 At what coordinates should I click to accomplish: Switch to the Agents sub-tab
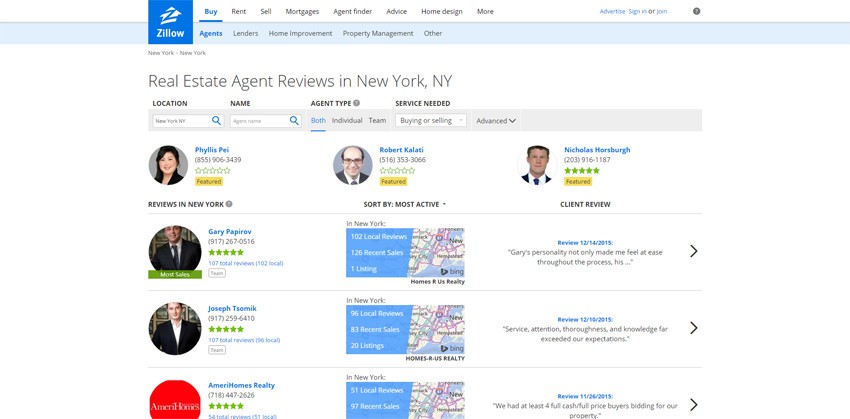coord(211,33)
